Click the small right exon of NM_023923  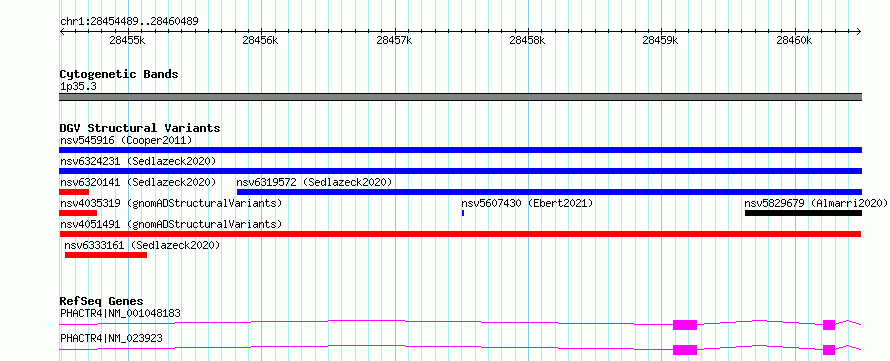pyautogui.click(x=829, y=350)
